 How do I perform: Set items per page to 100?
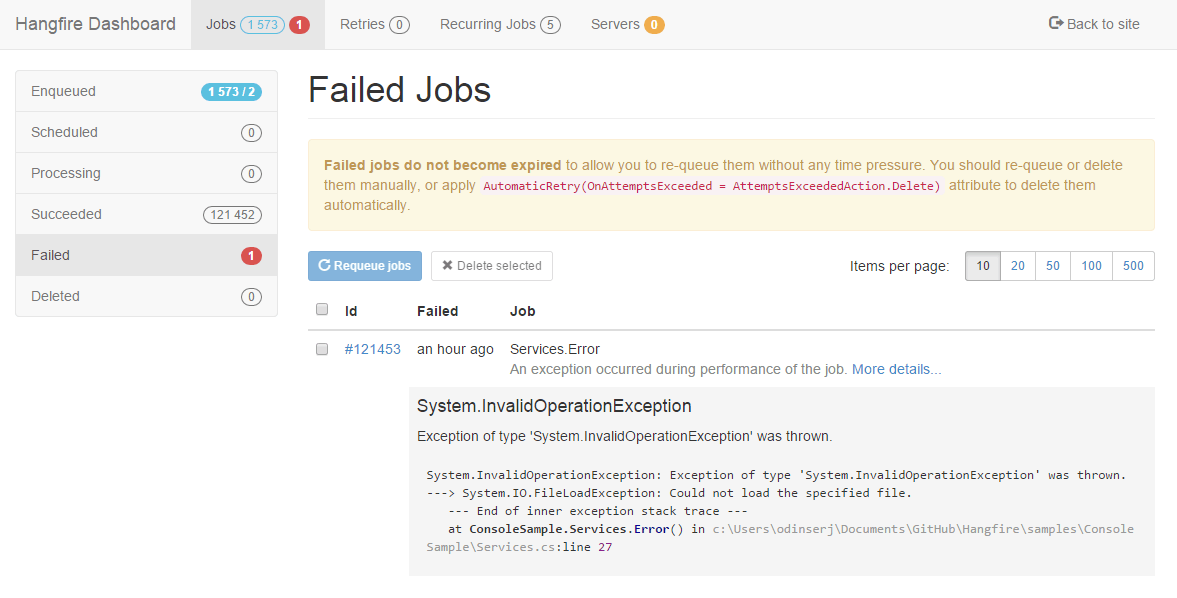[x=1091, y=266]
